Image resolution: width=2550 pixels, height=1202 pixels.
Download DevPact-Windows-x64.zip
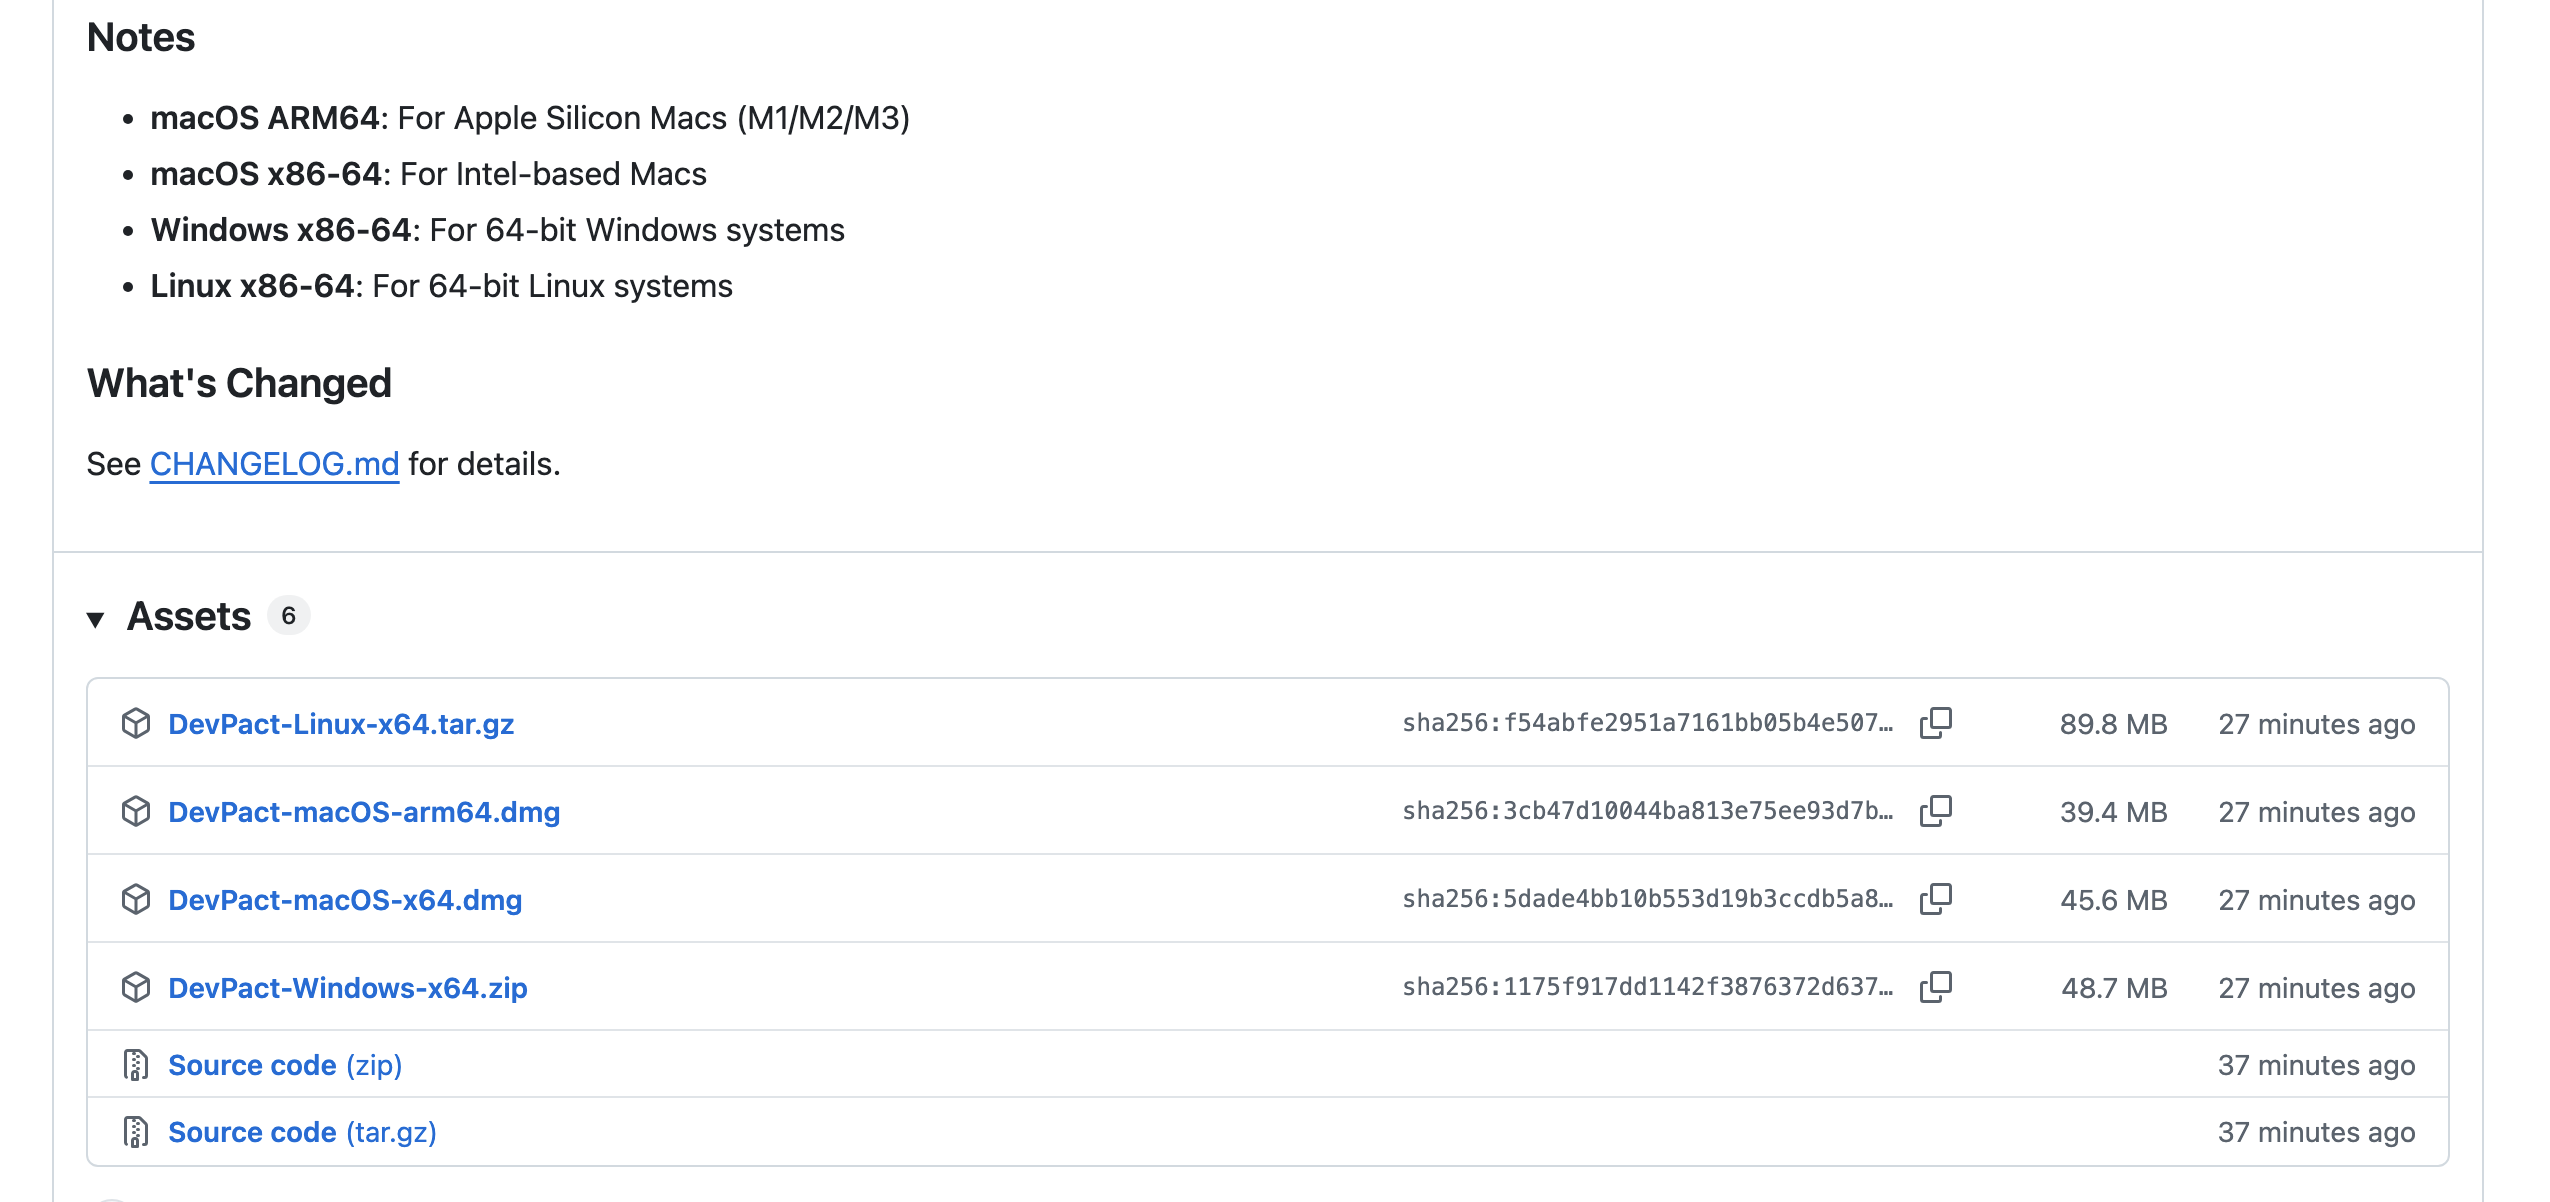[348, 988]
